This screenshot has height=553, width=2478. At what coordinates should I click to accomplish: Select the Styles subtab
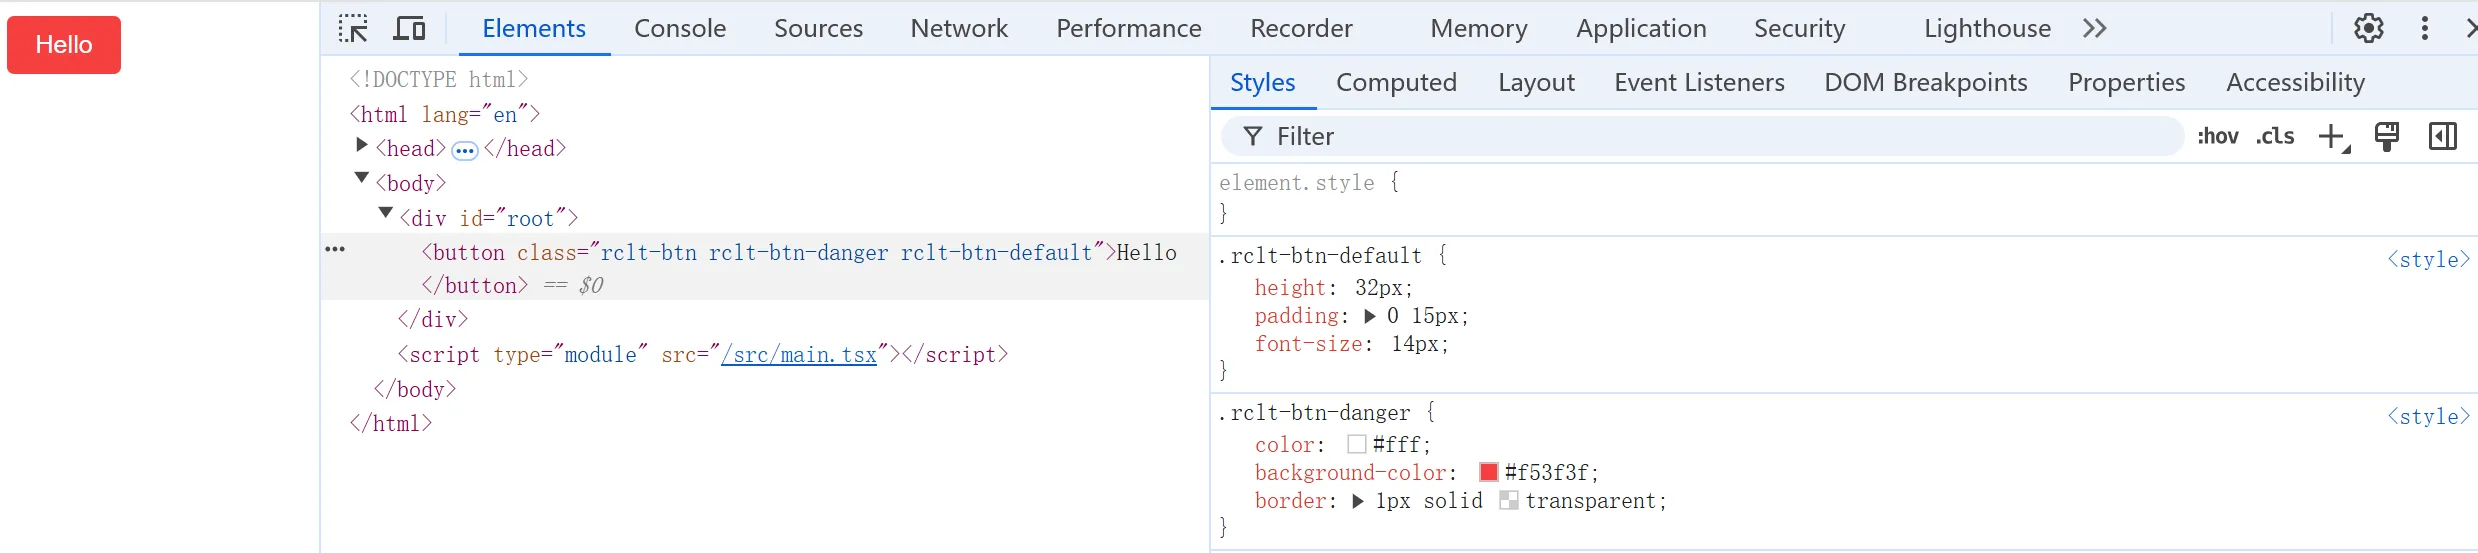point(1263,82)
